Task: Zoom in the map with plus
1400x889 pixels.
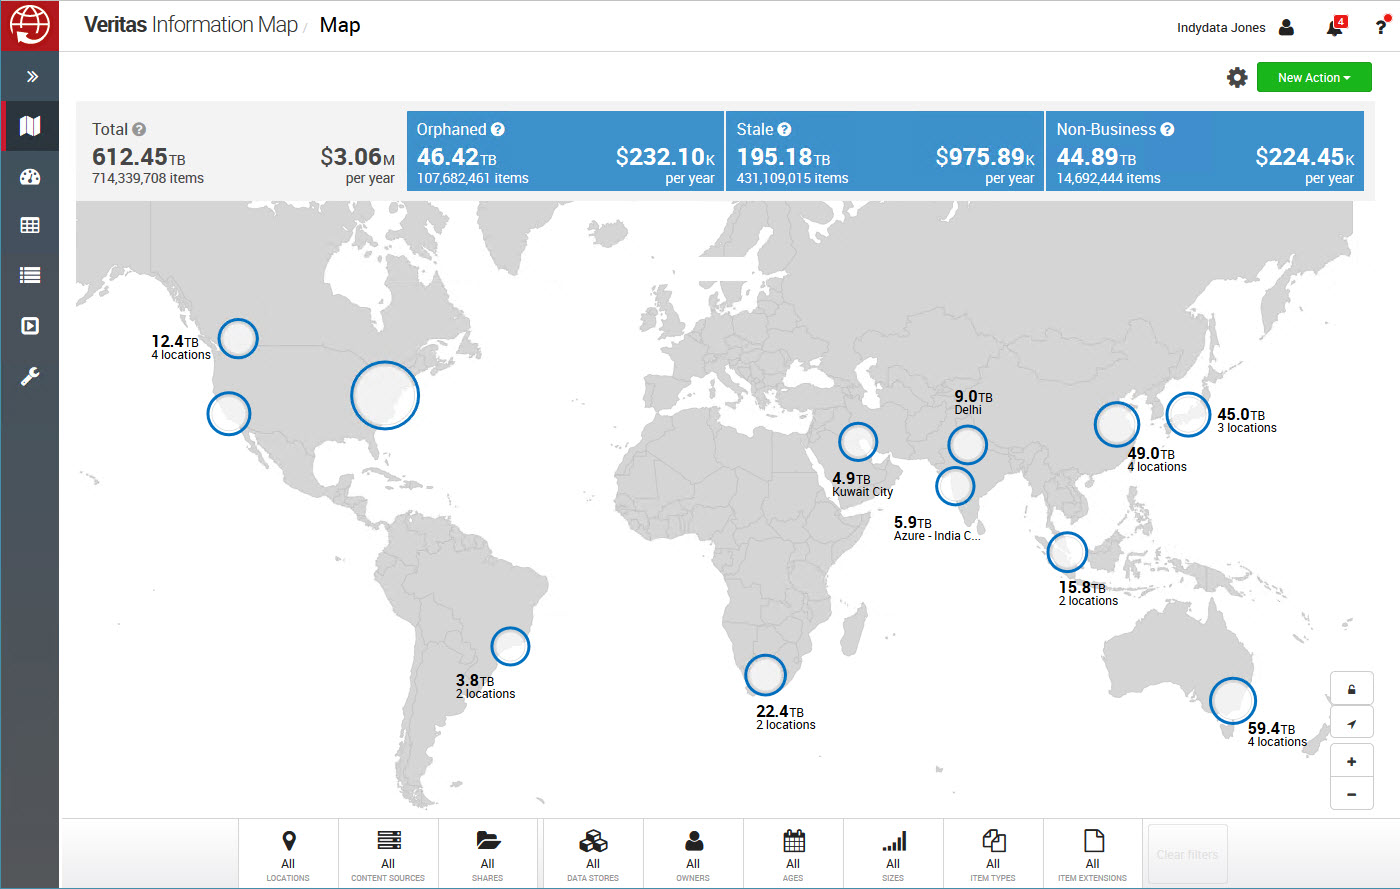Action: click(1351, 762)
